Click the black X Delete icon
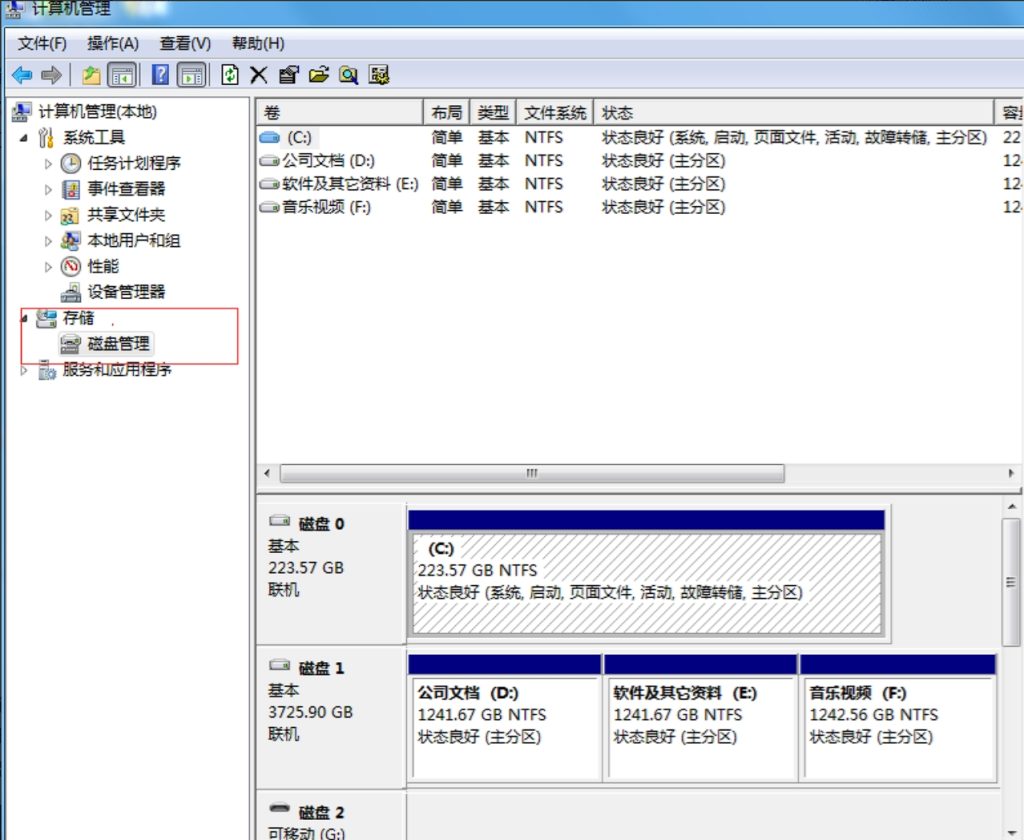1024x840 pixels. pyautogui.click(x=259, y=75)
